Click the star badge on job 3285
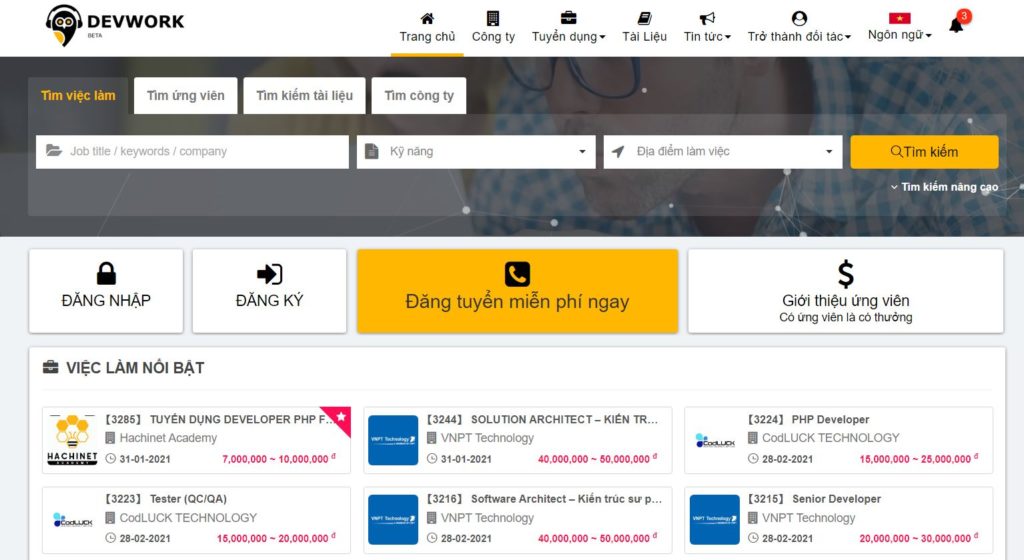This screenshot has width=1024, height=560. pyautogui.click(x=340, y=418)
